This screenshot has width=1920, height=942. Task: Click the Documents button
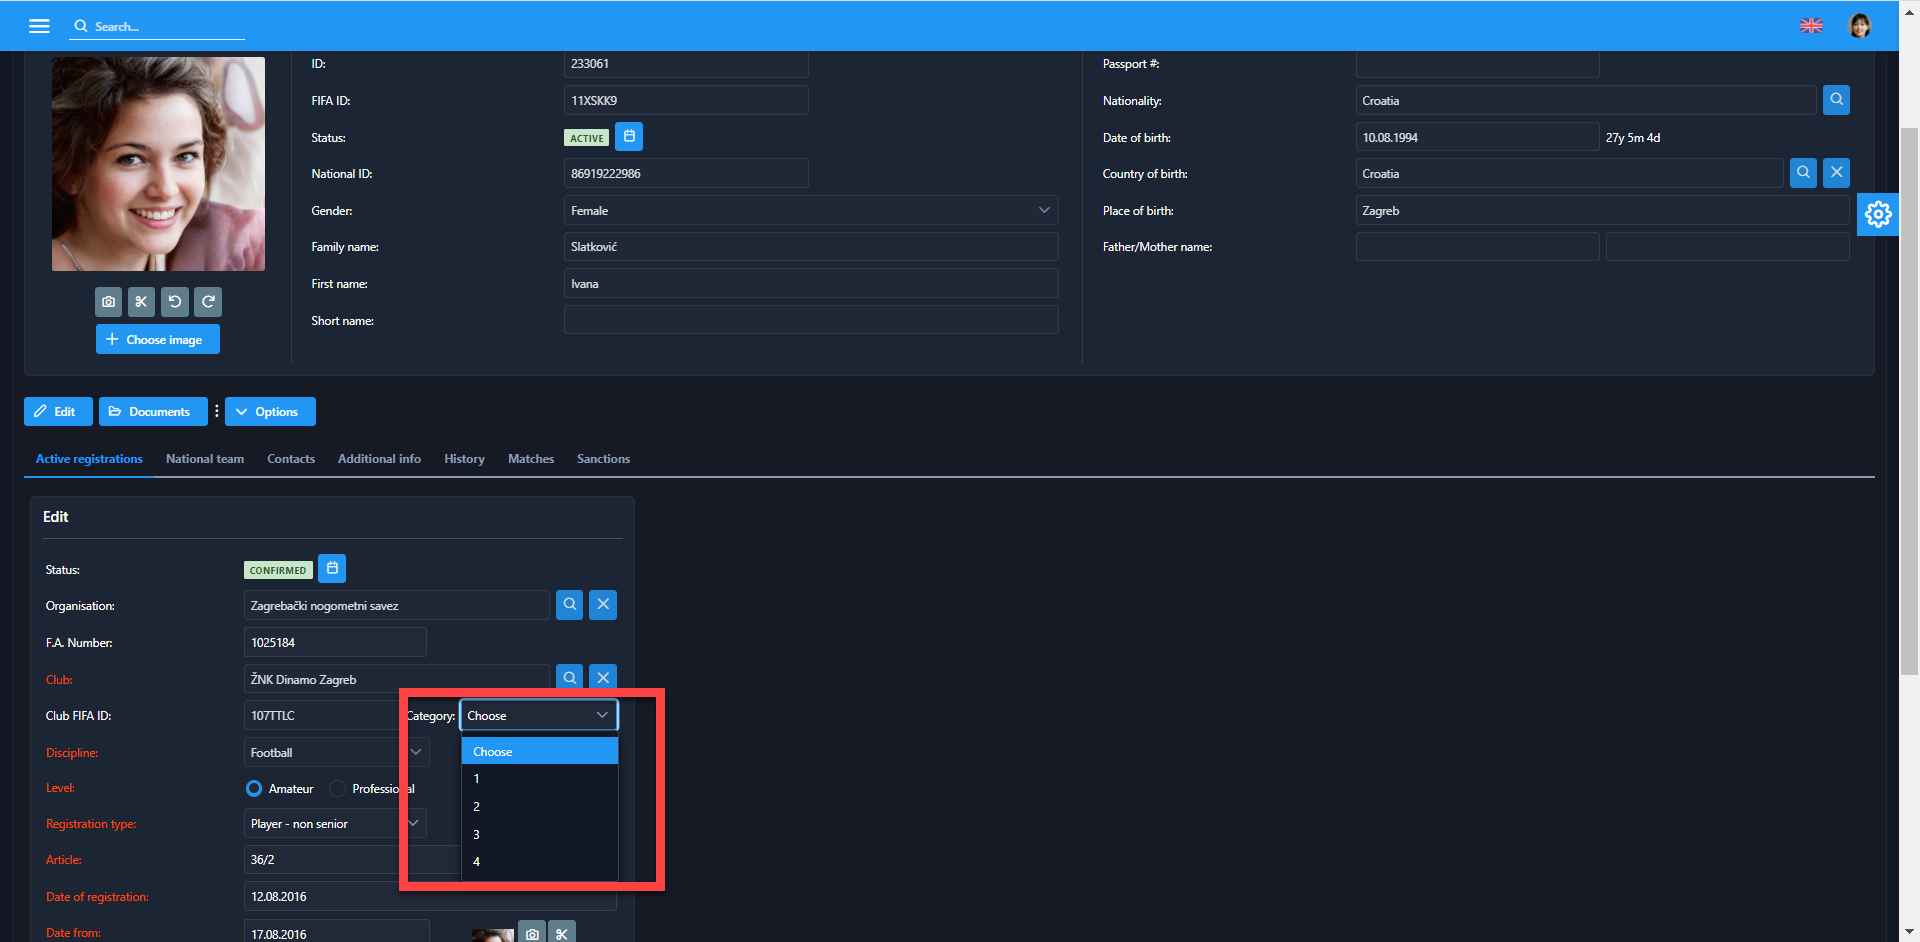pos(152,412)
